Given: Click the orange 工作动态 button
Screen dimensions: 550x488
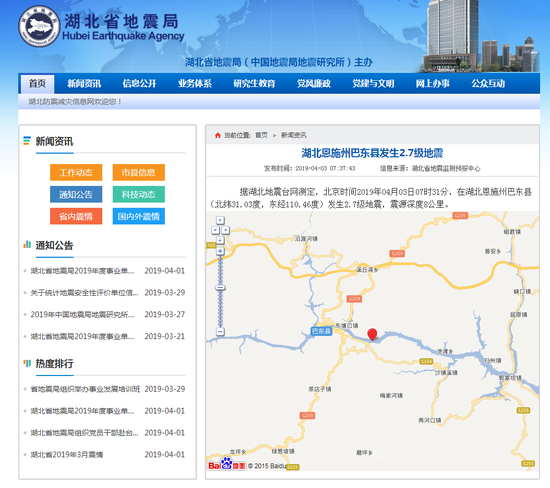Looking at the screenshot, I should click(x=76, y=172).
